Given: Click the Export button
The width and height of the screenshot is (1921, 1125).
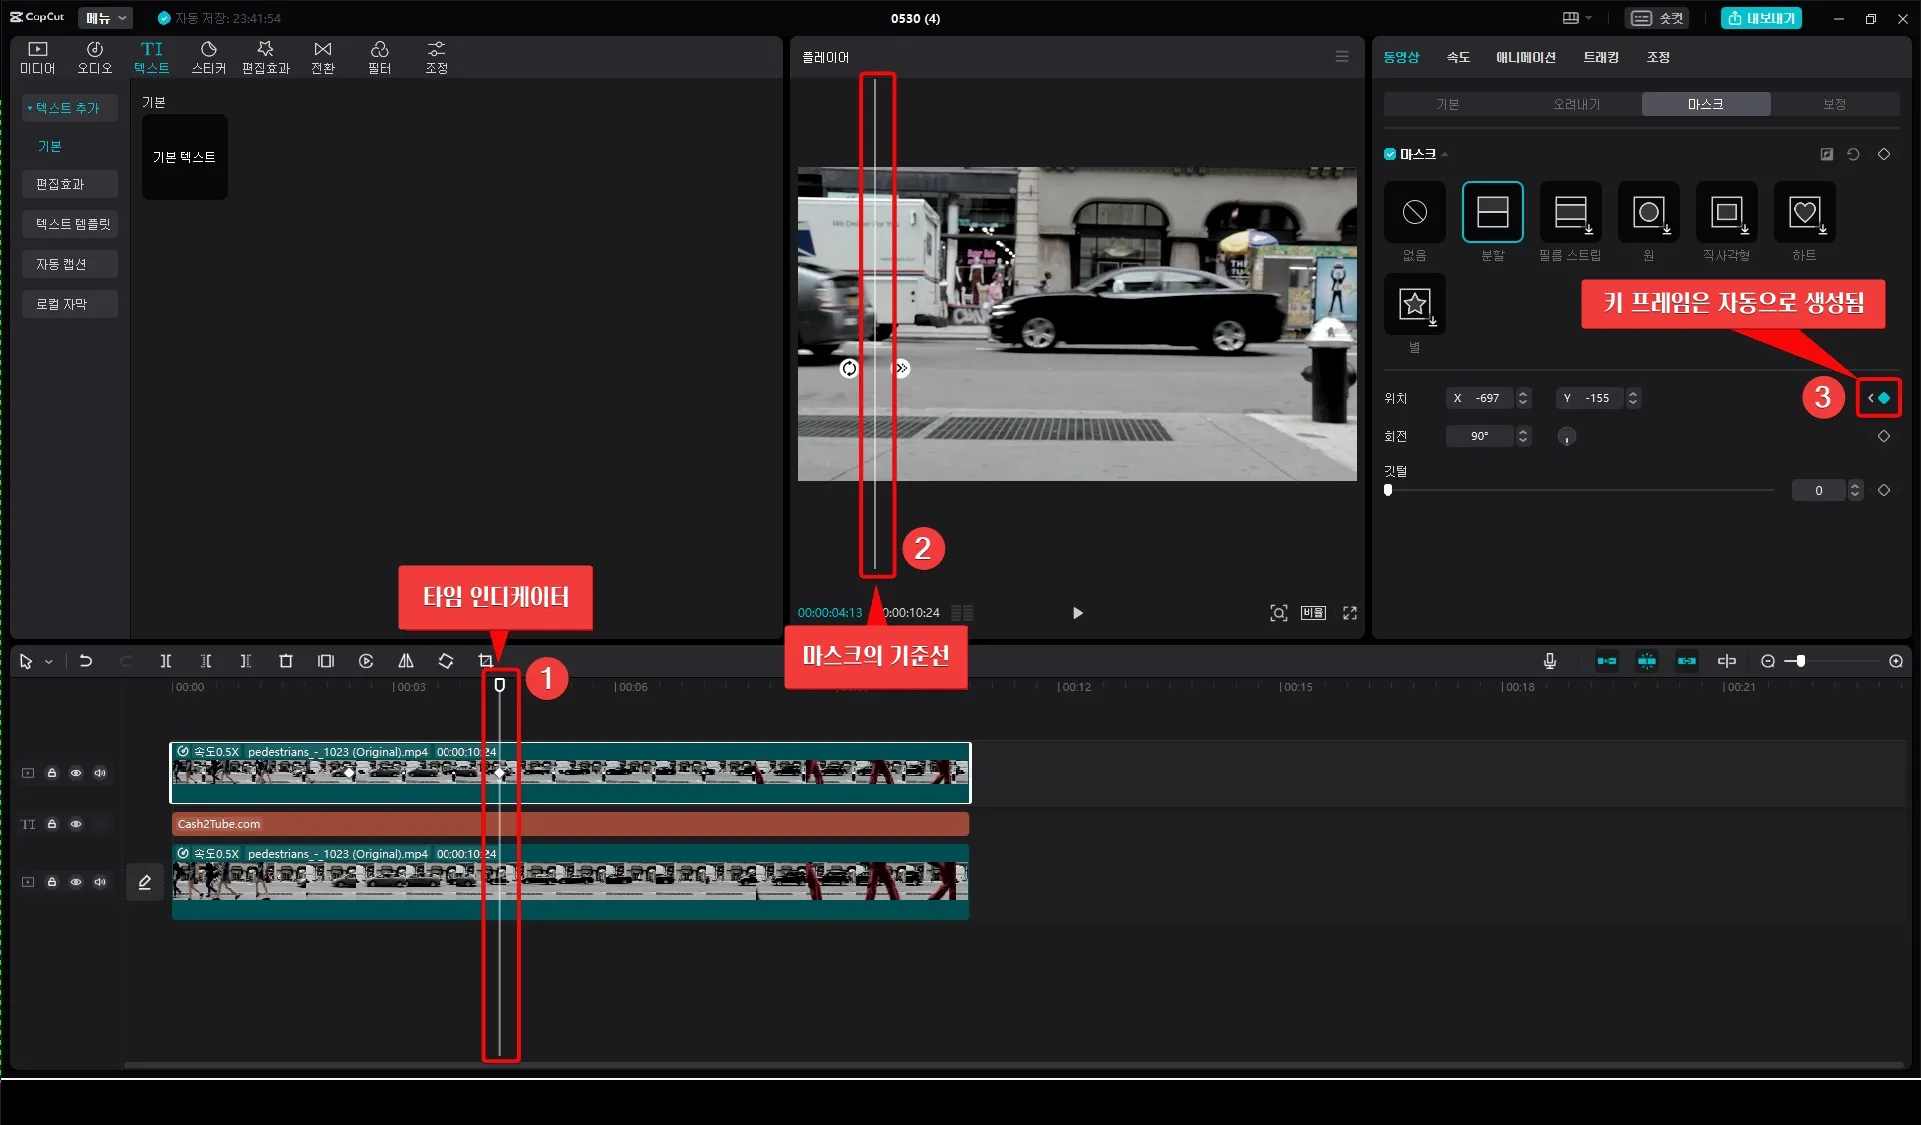Looking at the screenshot, I should [x=1761, y=18].
